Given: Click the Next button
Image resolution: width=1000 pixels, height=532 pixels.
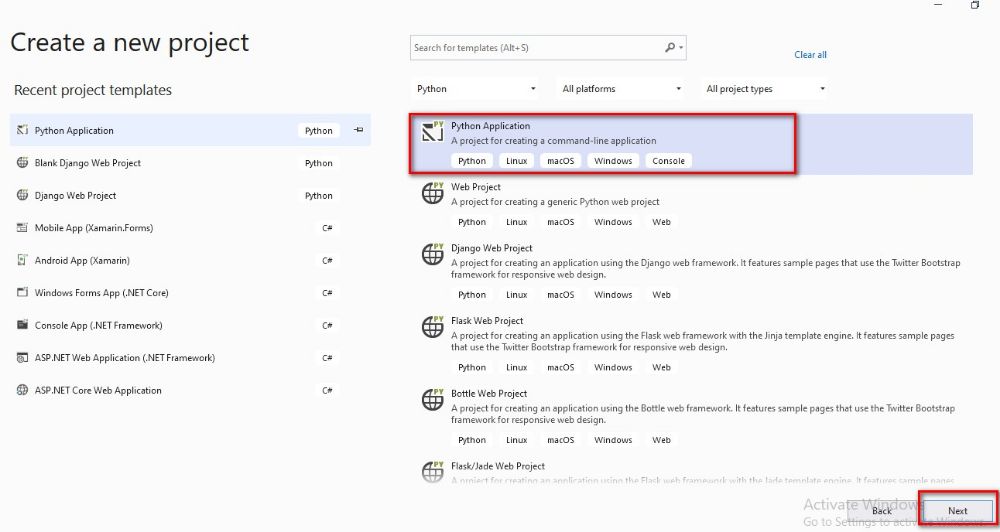Looking at the screenshot, I should tap(957, 511).
